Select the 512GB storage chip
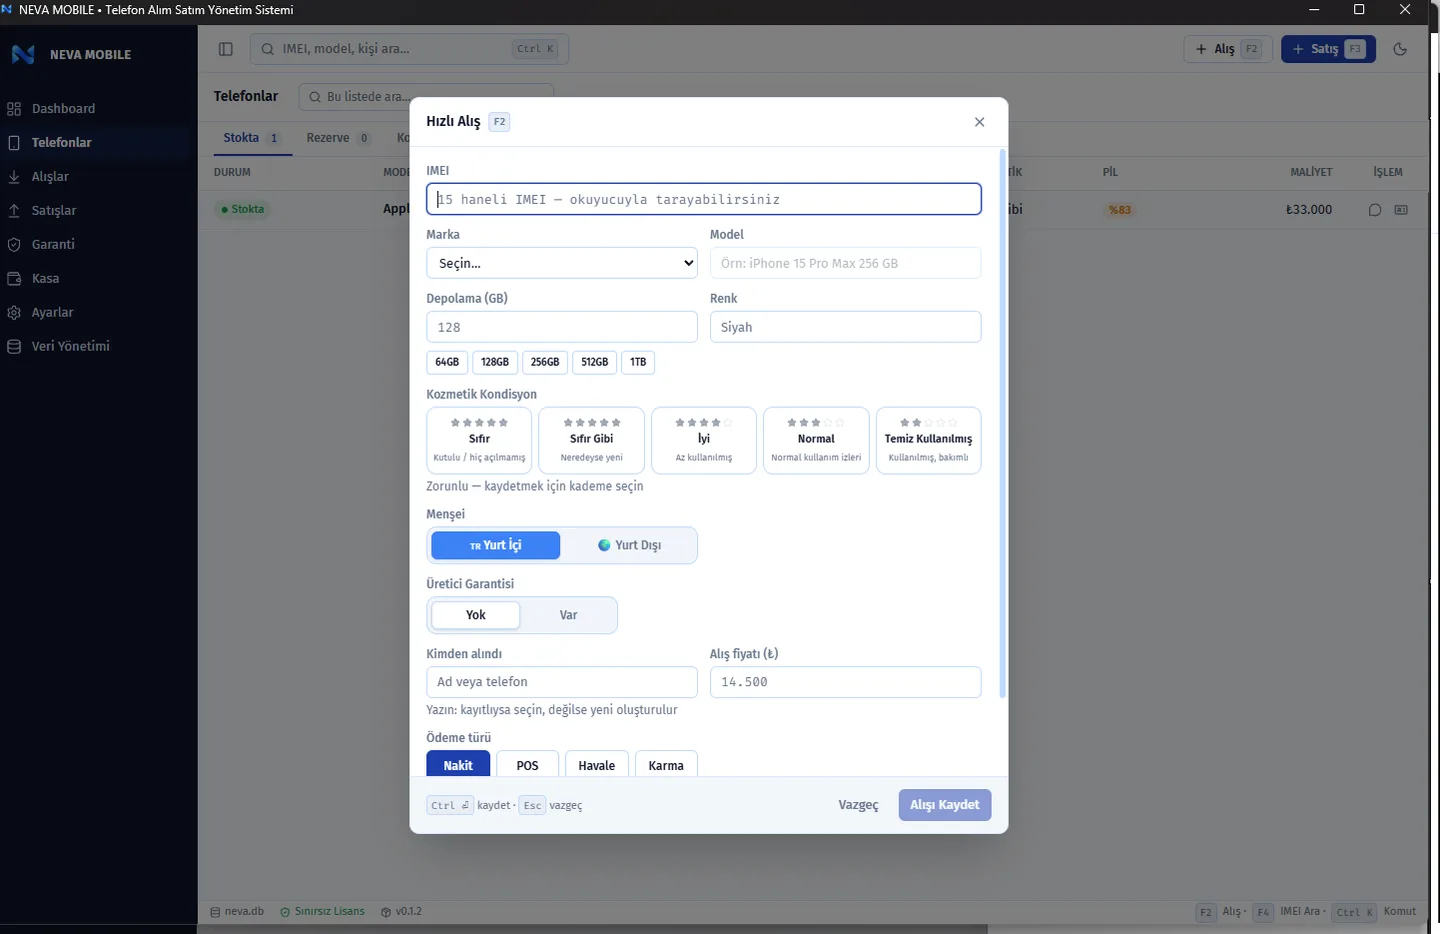Image resolution: width=1440 pixels, height=934 pixels. coord(595,362)
